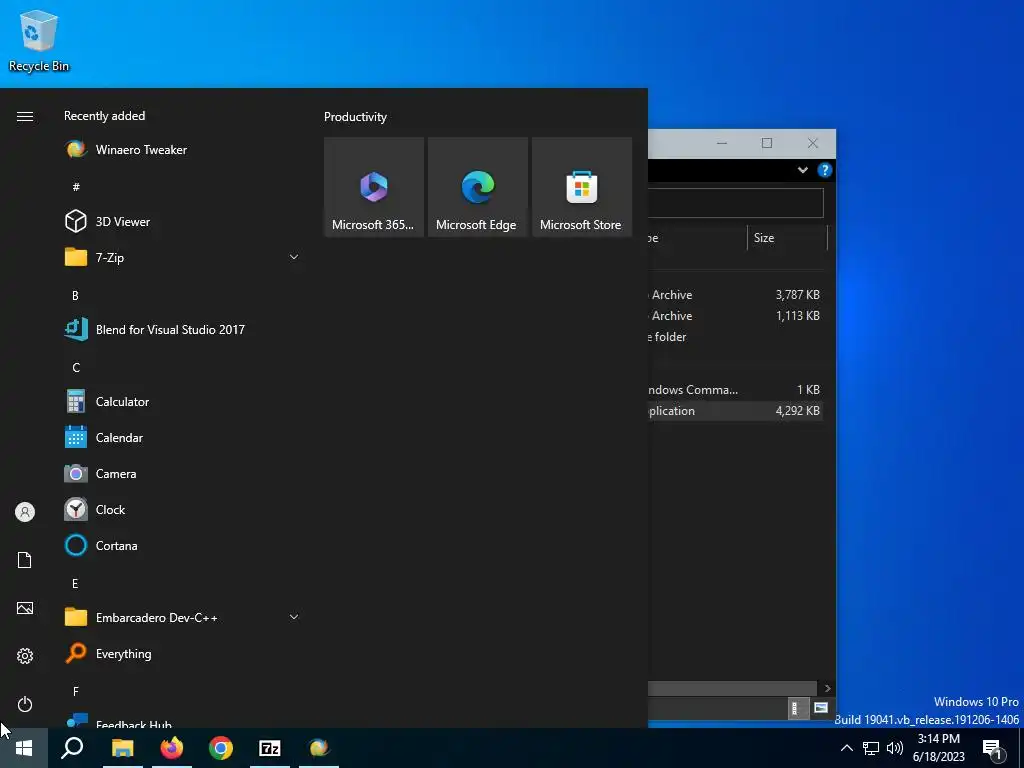
Task: Show hidden tray icons
Action: (x=846, y=748)
